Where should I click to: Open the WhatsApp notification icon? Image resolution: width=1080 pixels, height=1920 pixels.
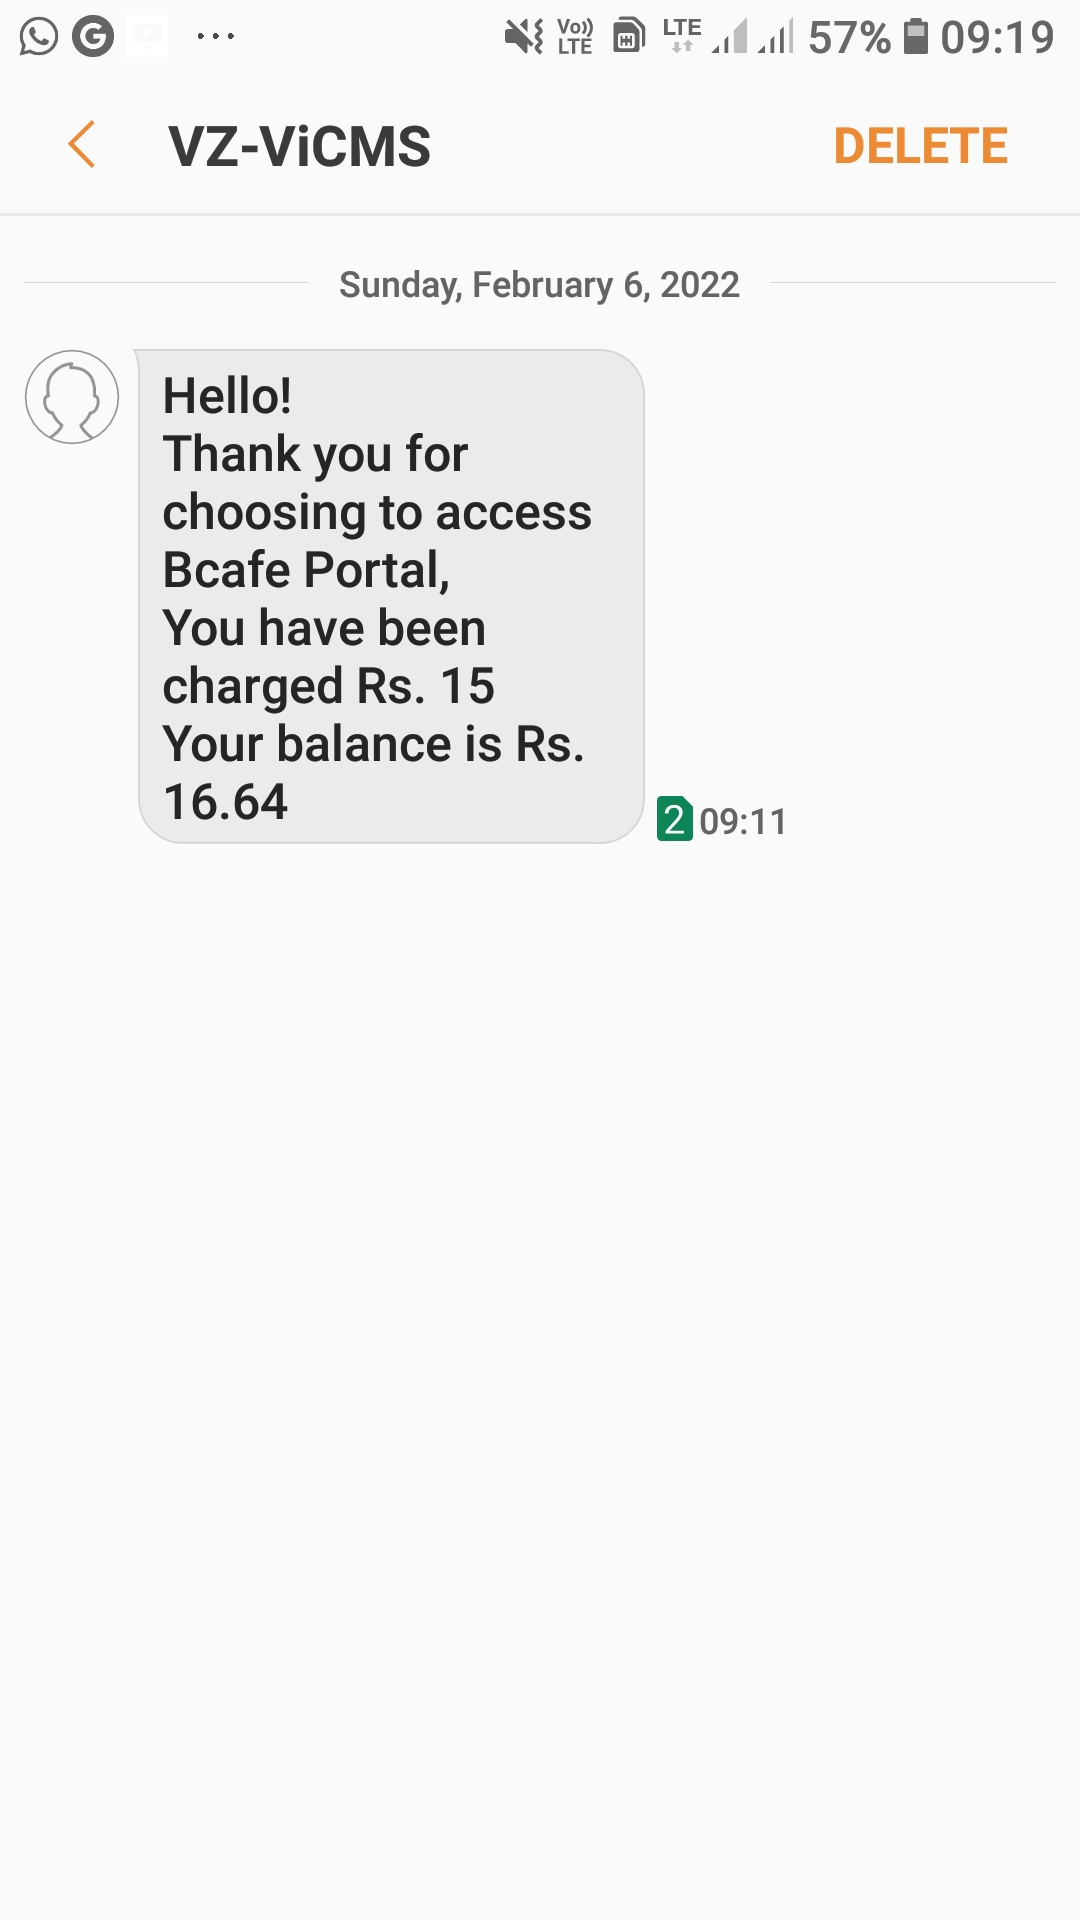pyautogui.click(x=39, y=37)
